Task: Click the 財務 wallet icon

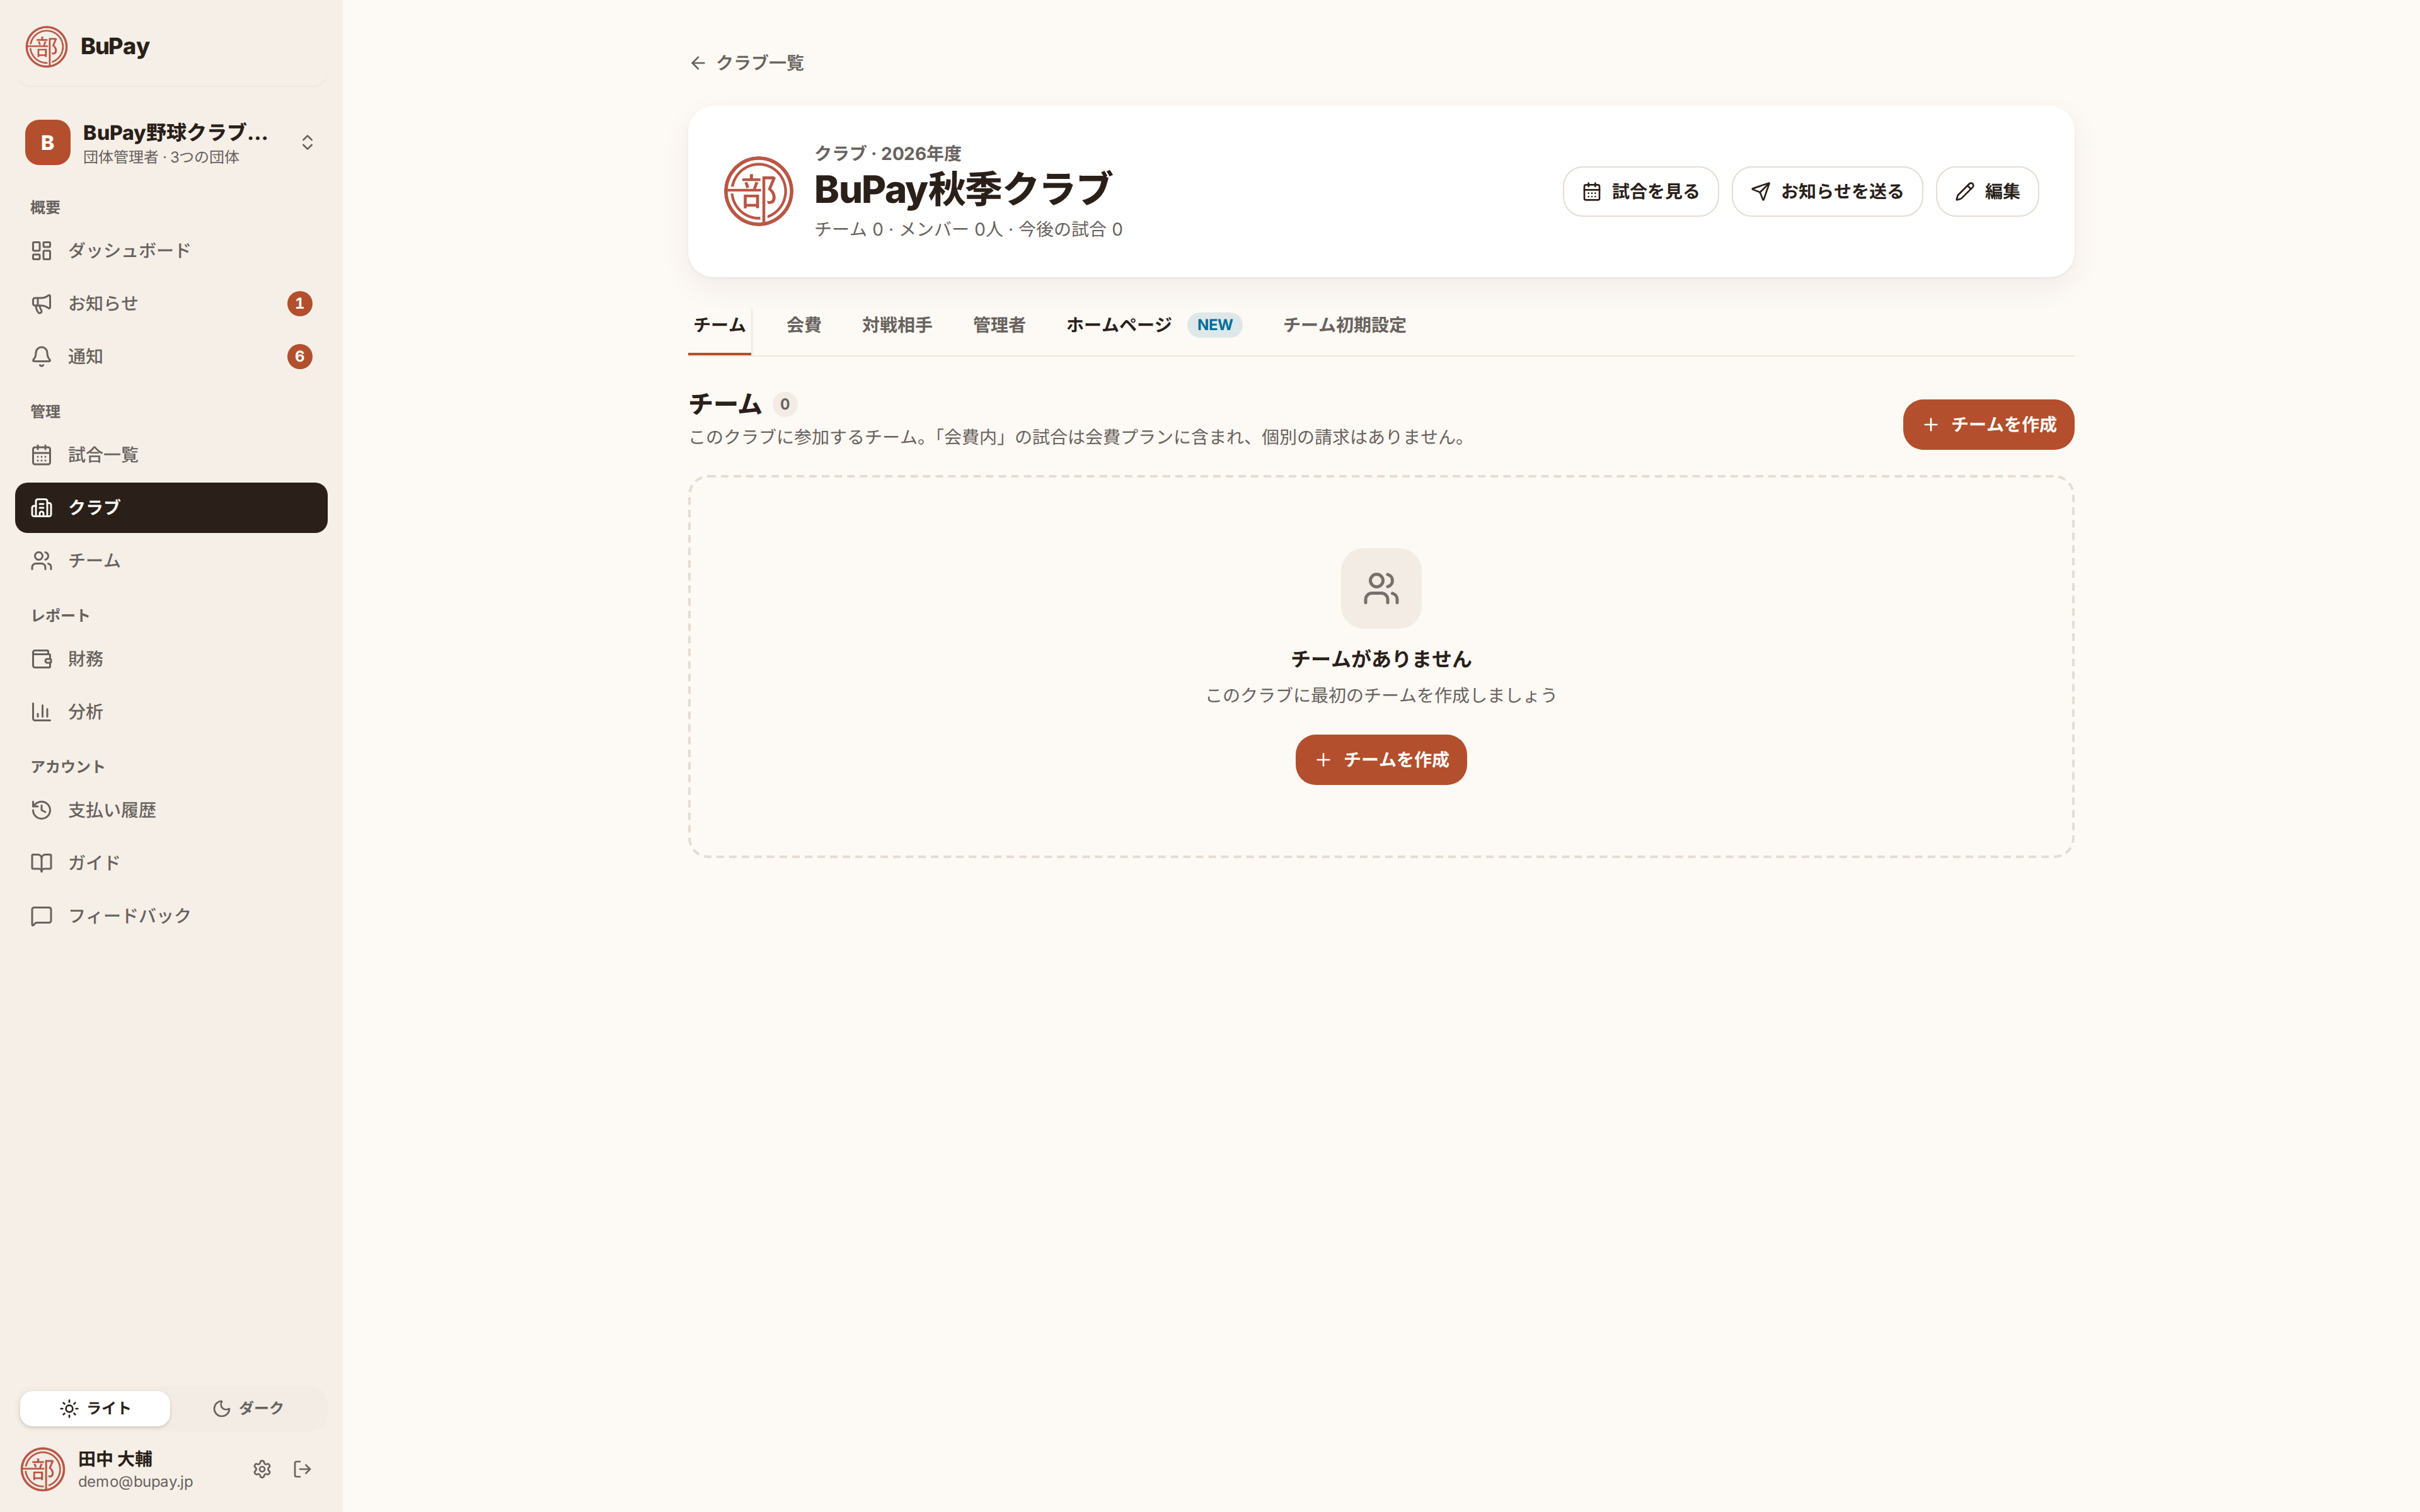Action: point(41,659)
